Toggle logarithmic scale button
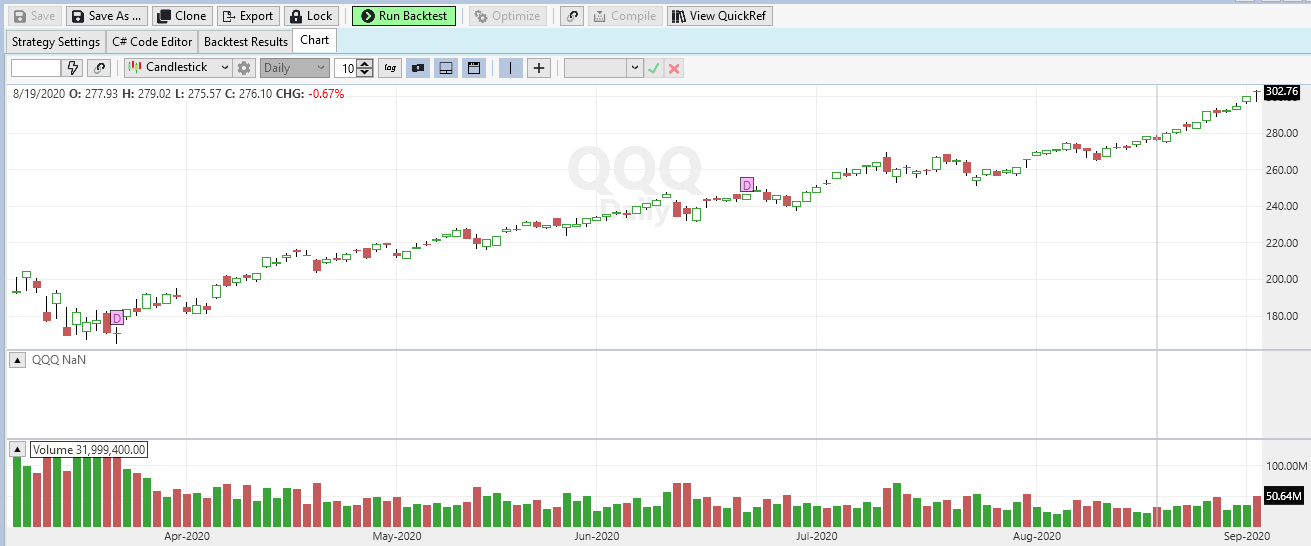Viewport: 1311px width, 546px height. click(x=390, y=68)
